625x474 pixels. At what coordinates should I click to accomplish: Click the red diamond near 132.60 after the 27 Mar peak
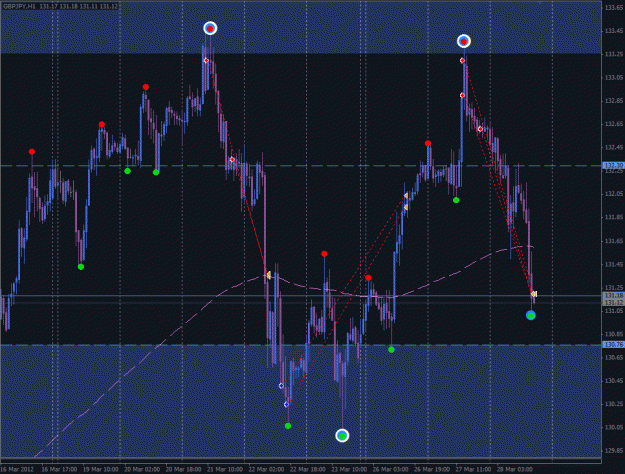point(480,129)
